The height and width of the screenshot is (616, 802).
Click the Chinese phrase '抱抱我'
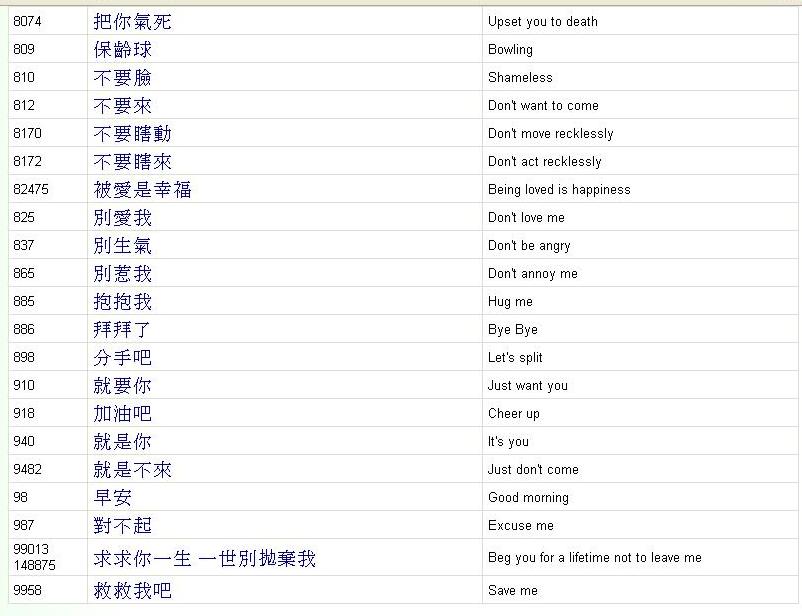(123, 302)
